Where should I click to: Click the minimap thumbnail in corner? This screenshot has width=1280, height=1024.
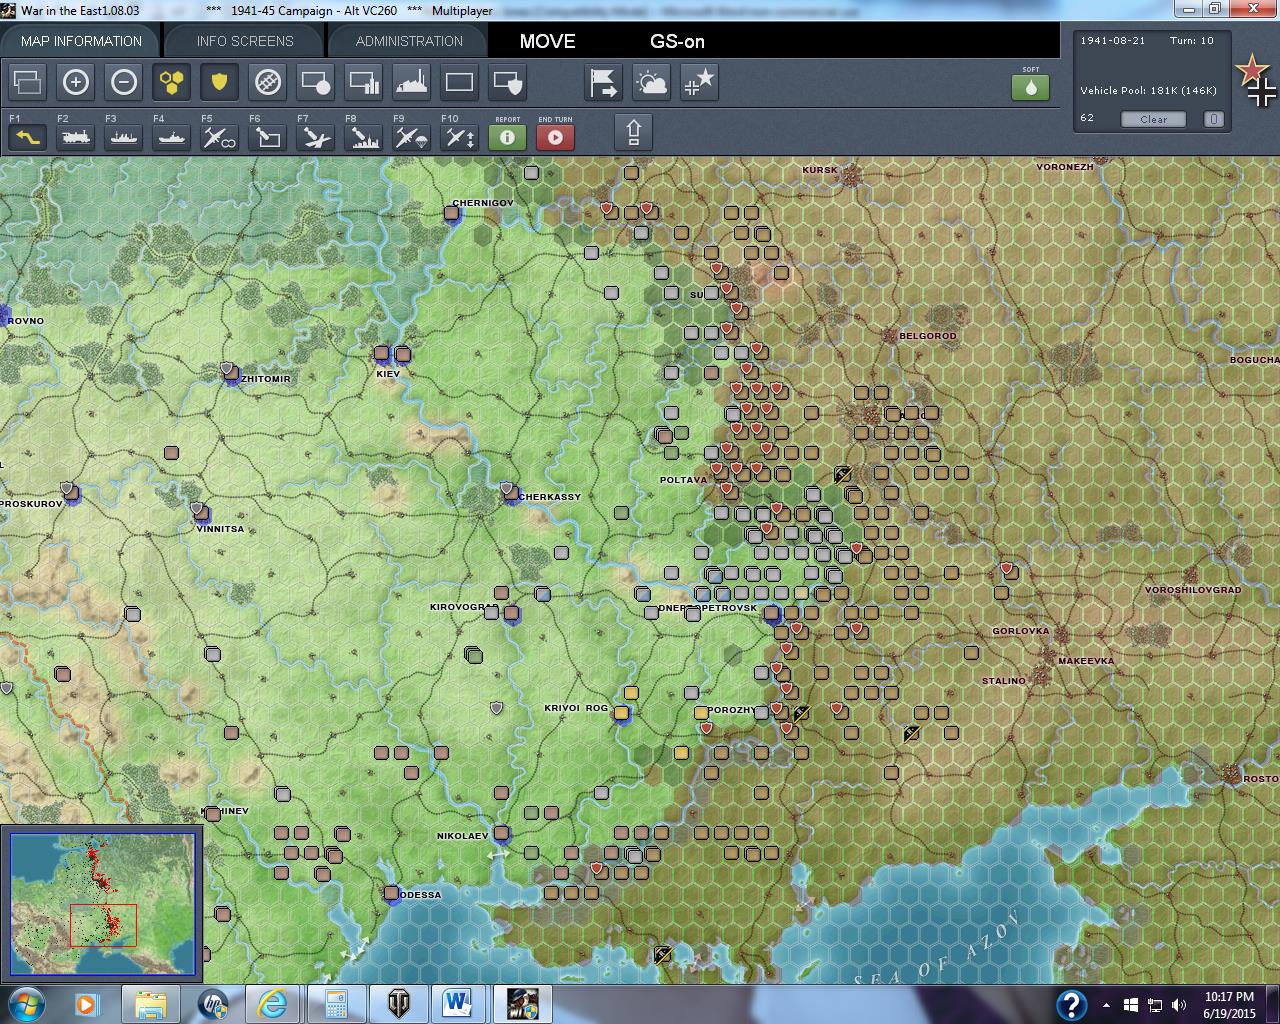point(102,903)
